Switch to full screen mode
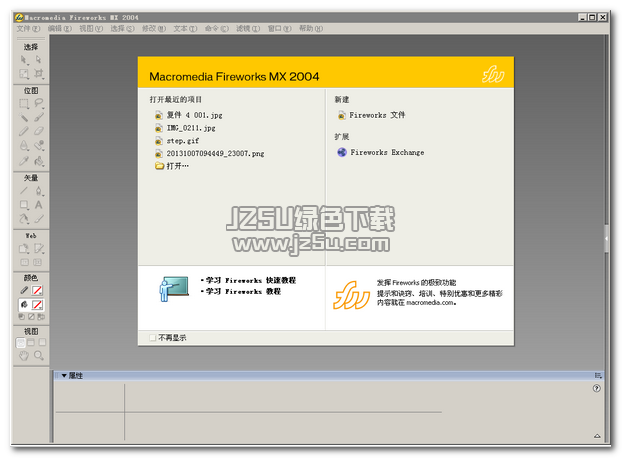622x458 pixels. (42, 342)
